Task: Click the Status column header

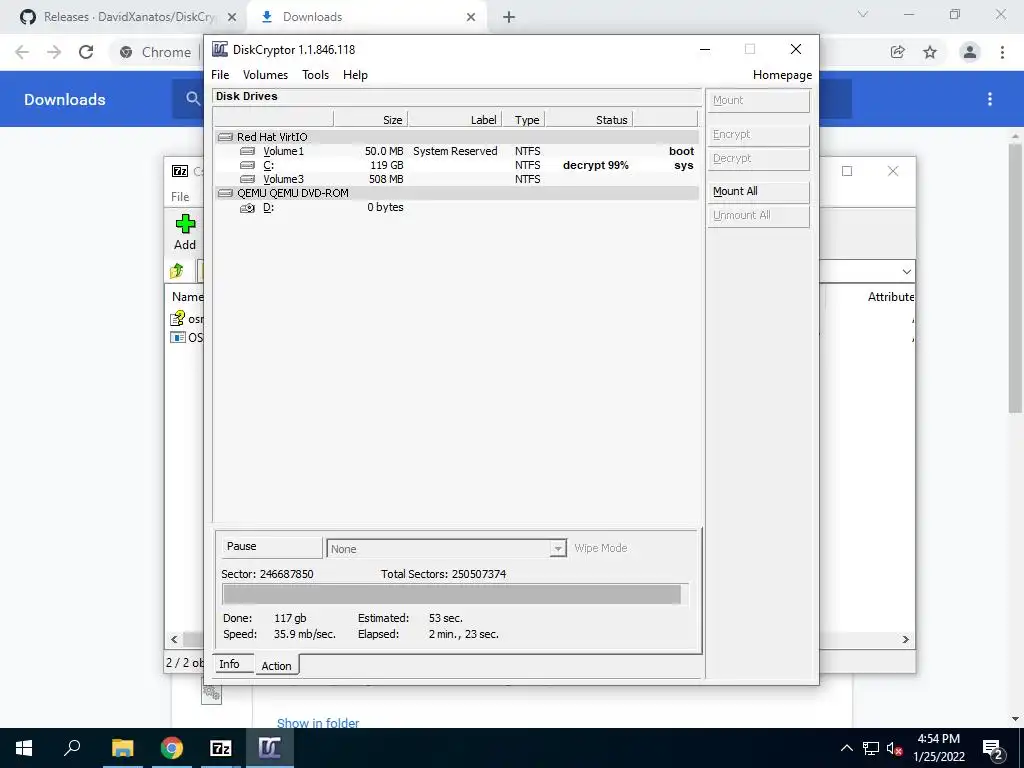Action: point(589,120)
